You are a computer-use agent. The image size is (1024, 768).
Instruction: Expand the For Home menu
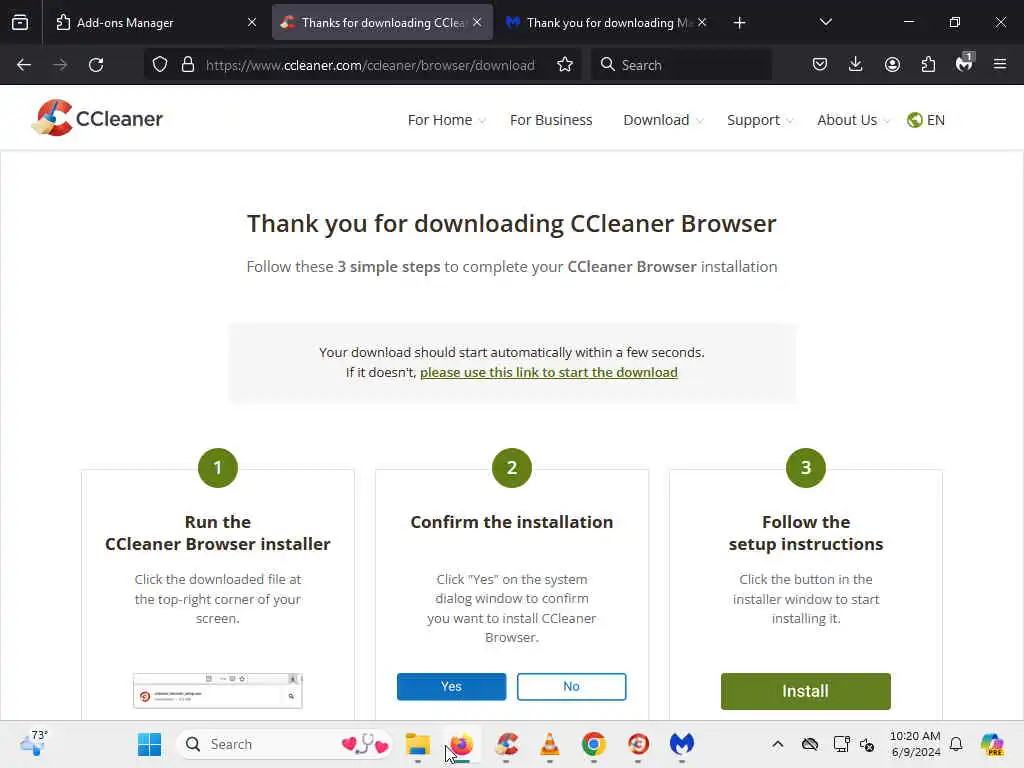tap(447, 120)
